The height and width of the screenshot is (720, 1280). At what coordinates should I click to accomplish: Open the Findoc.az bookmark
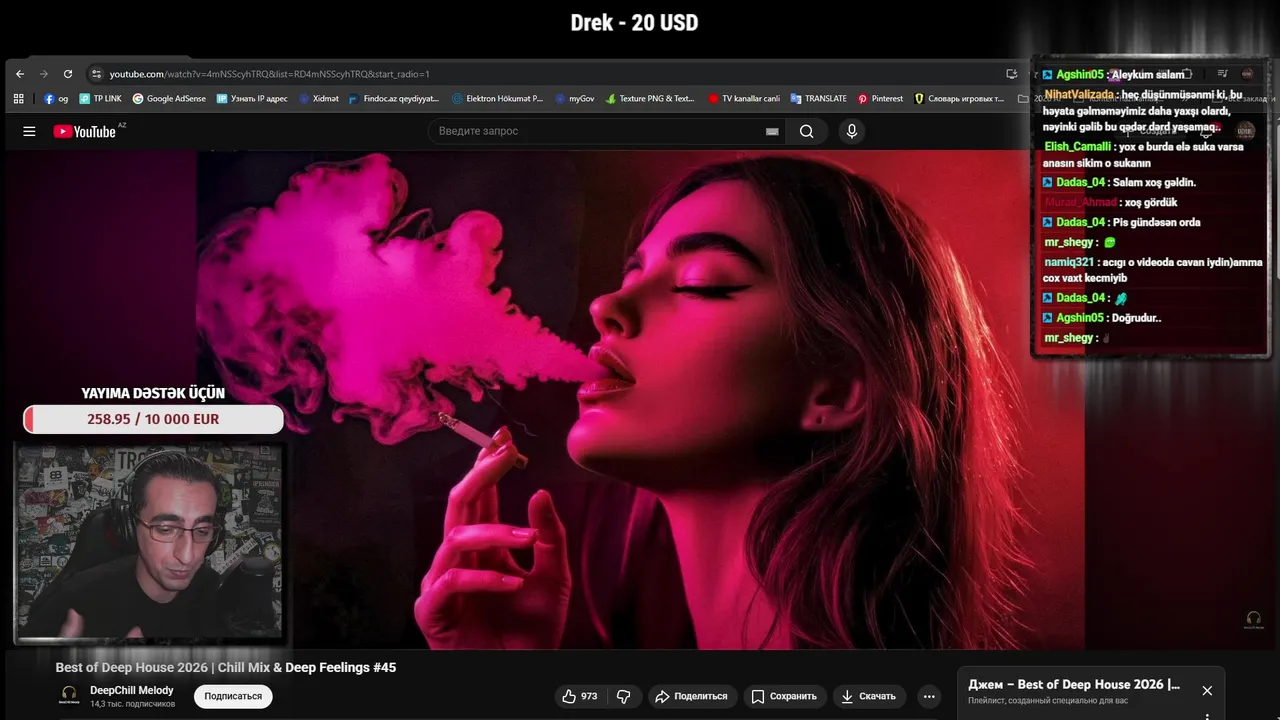pos(393,99)
